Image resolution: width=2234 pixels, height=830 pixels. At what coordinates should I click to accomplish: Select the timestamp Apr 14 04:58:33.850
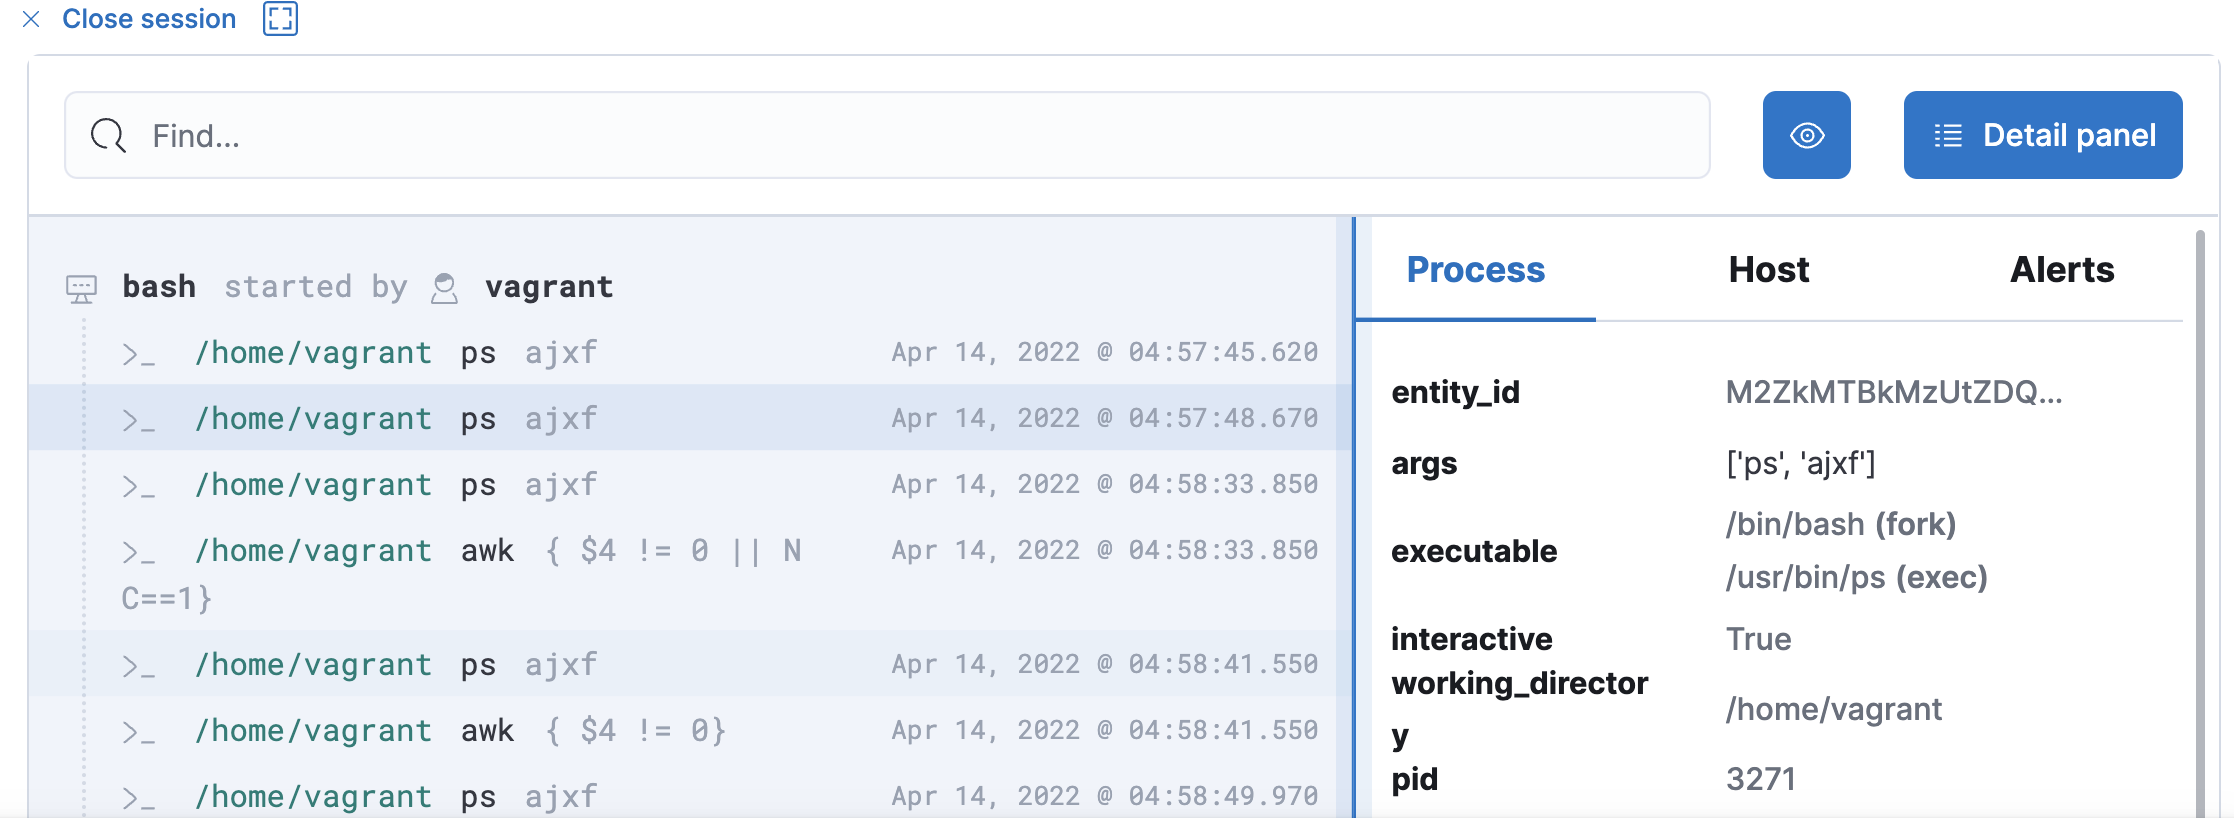[x=1104, y=484]
